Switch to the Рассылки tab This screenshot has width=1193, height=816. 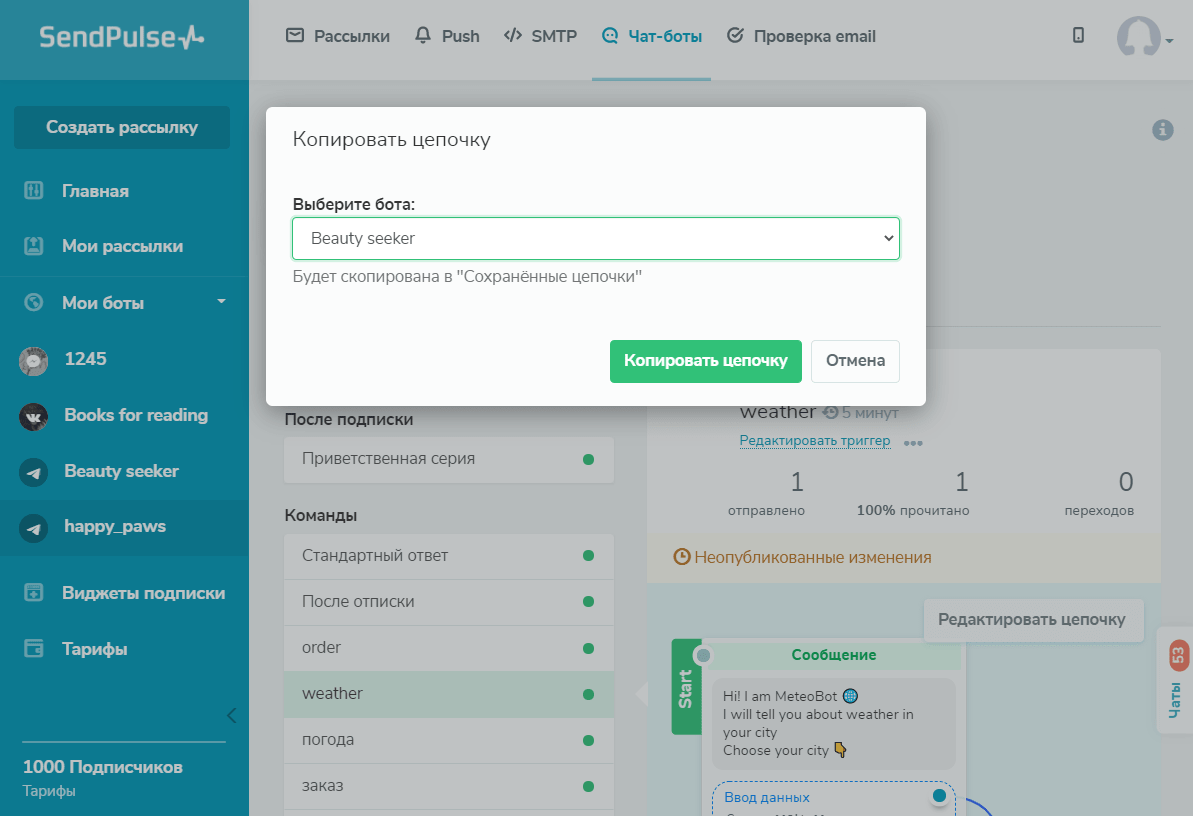click(x=338, y=37)
